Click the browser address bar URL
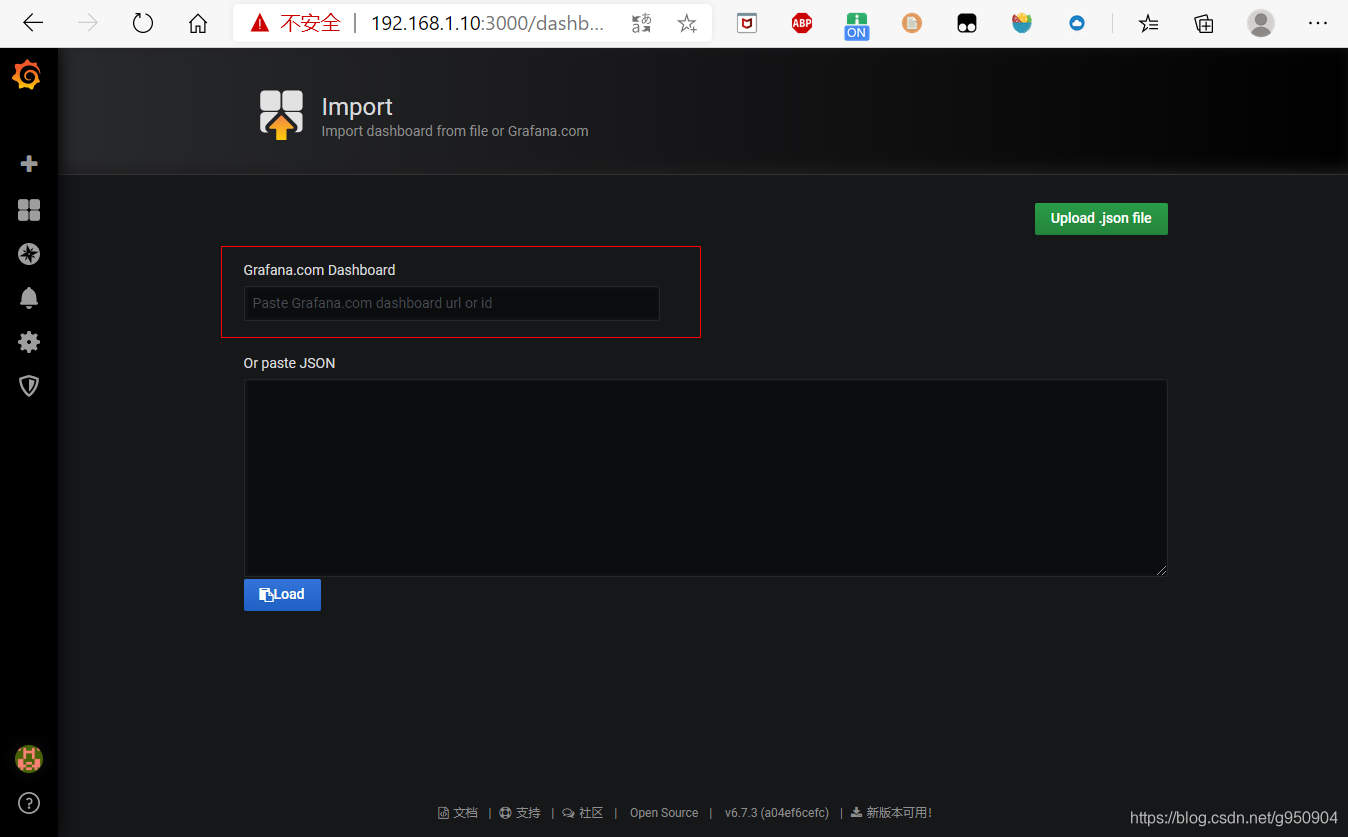Screen dimensions: 1348x837 (487, 23)
